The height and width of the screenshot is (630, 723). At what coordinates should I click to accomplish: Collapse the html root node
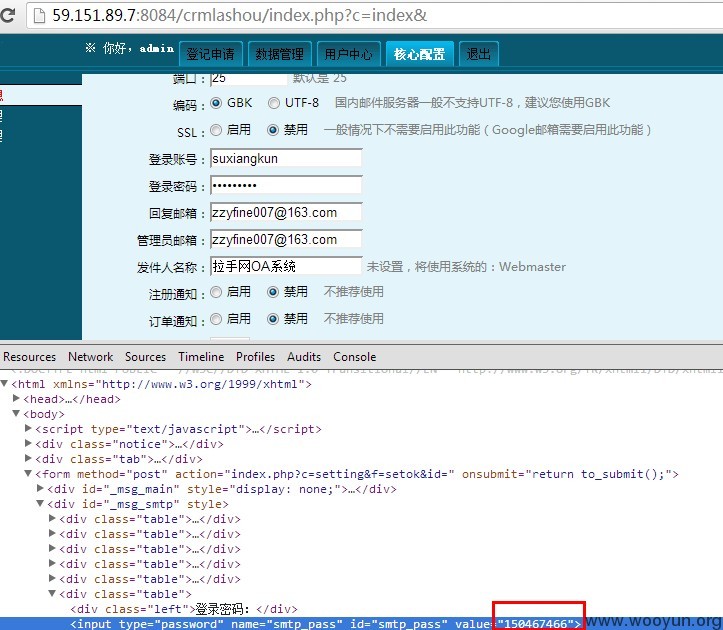pos(4,383)
